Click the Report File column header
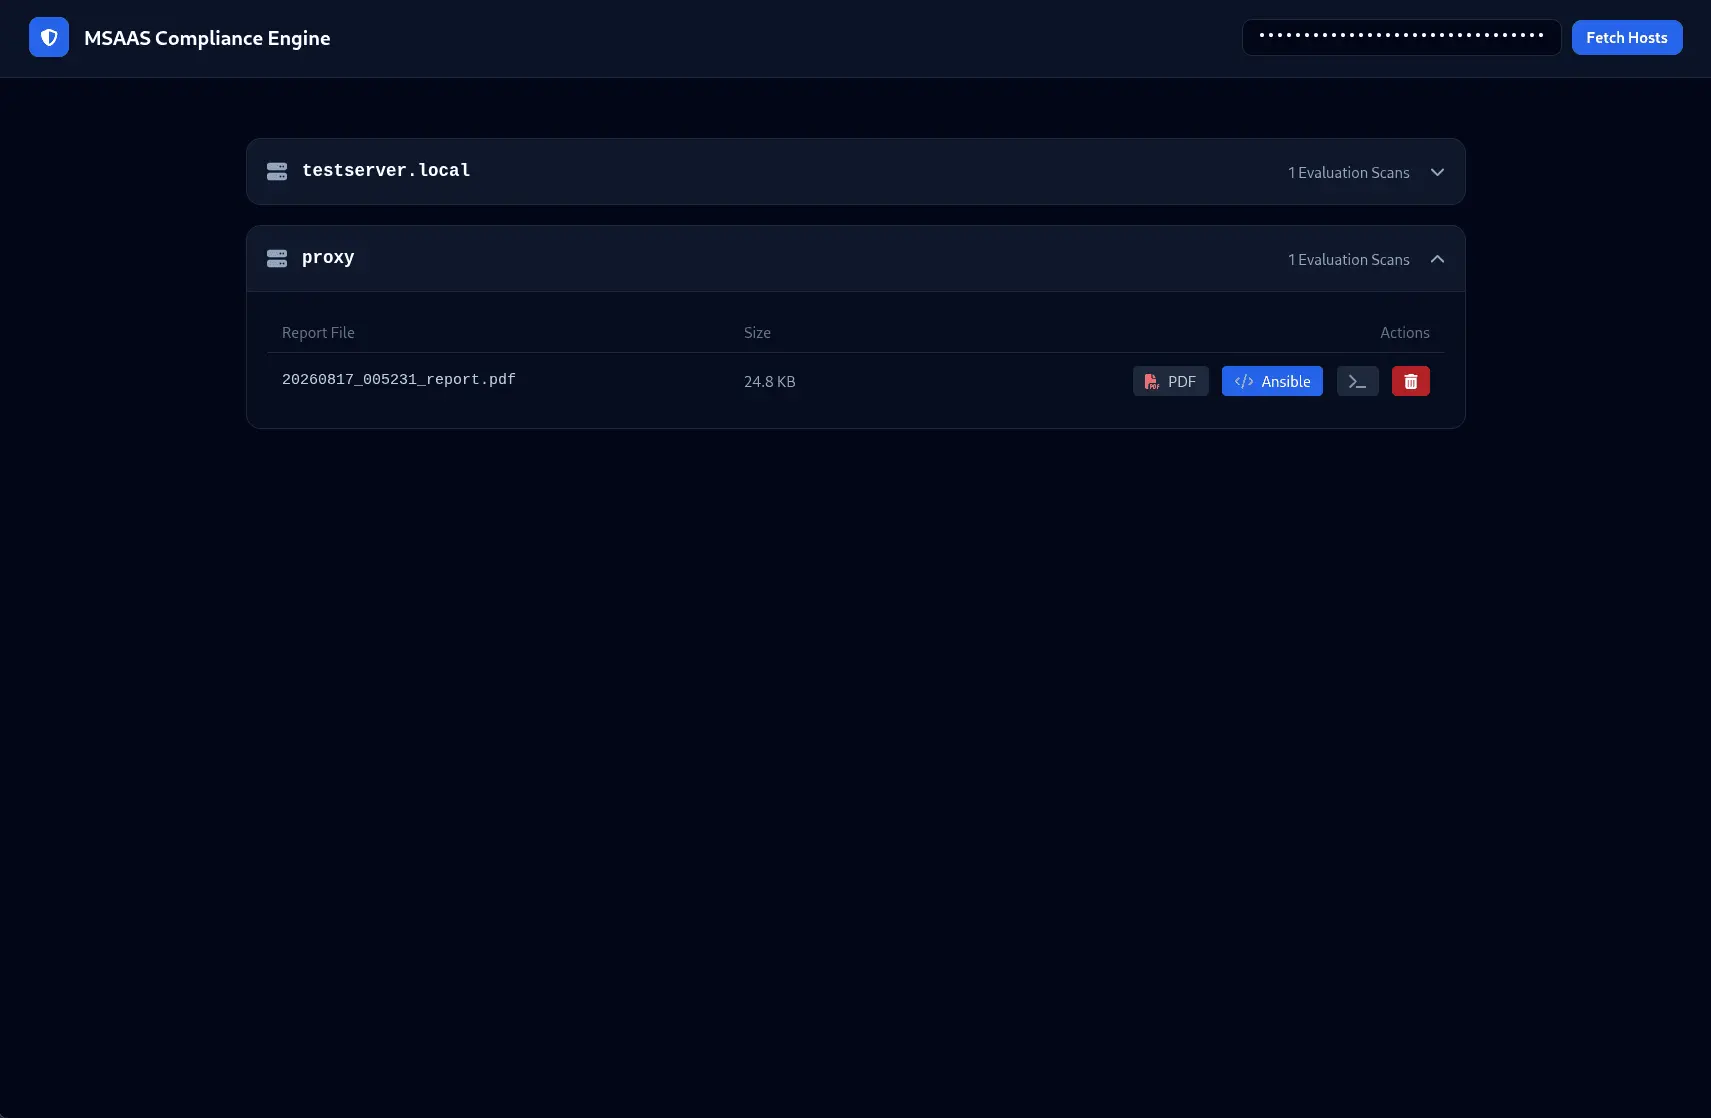Viewport: 1711px width, 1118px height. click(x=318, y=333)
